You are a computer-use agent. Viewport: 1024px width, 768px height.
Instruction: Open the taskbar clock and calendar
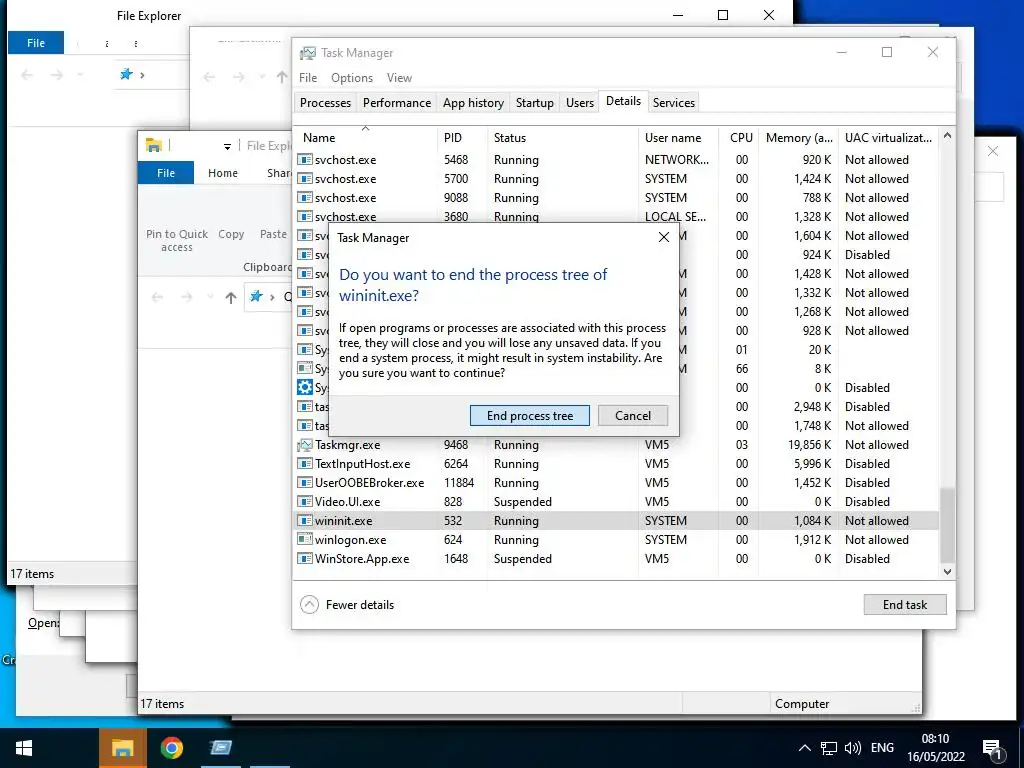935,748
